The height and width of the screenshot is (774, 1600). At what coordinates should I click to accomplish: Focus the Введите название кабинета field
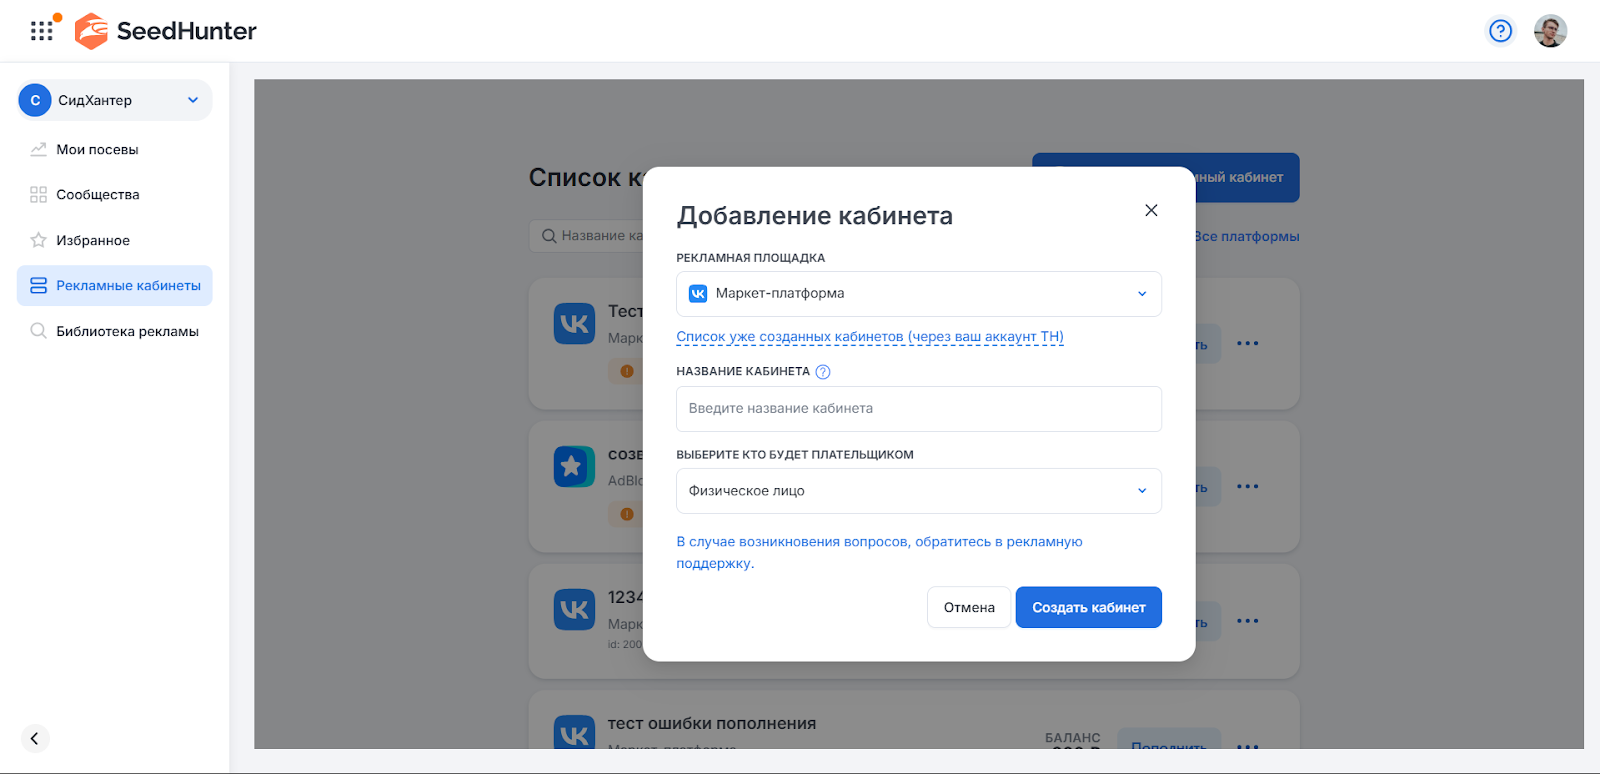pyautogui.click(x=918, y=409)
